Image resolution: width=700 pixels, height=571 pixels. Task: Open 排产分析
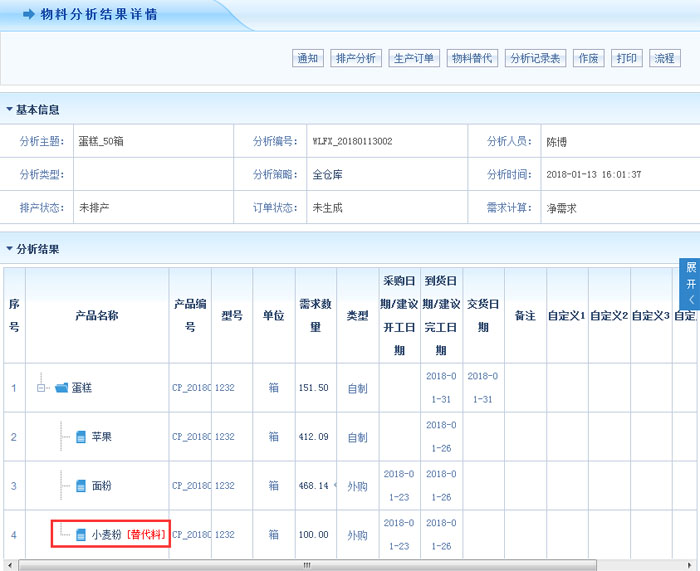356,58
